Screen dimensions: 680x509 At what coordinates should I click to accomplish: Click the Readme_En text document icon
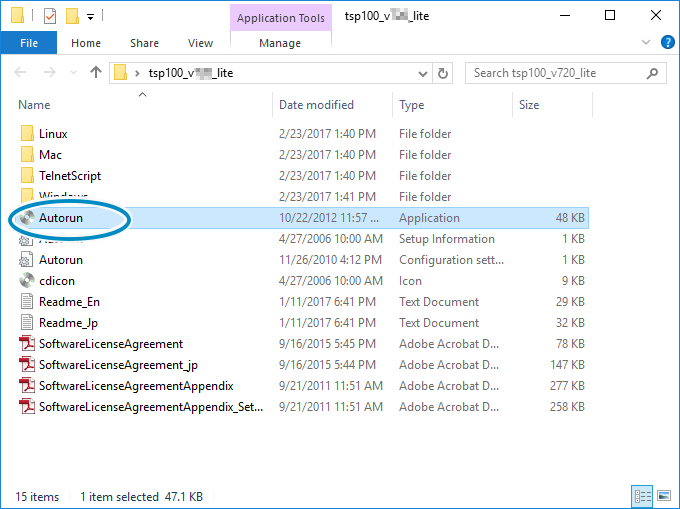tap(28, 302)
